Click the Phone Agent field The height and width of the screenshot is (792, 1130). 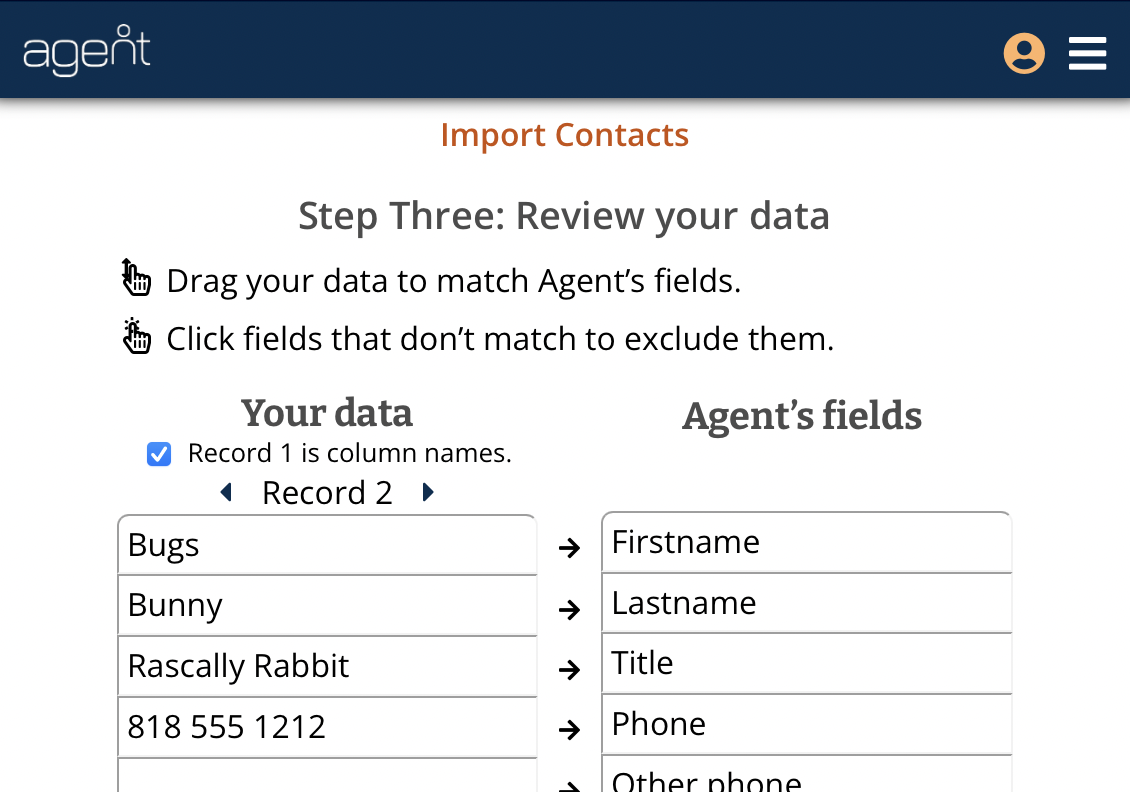[806, 724]
